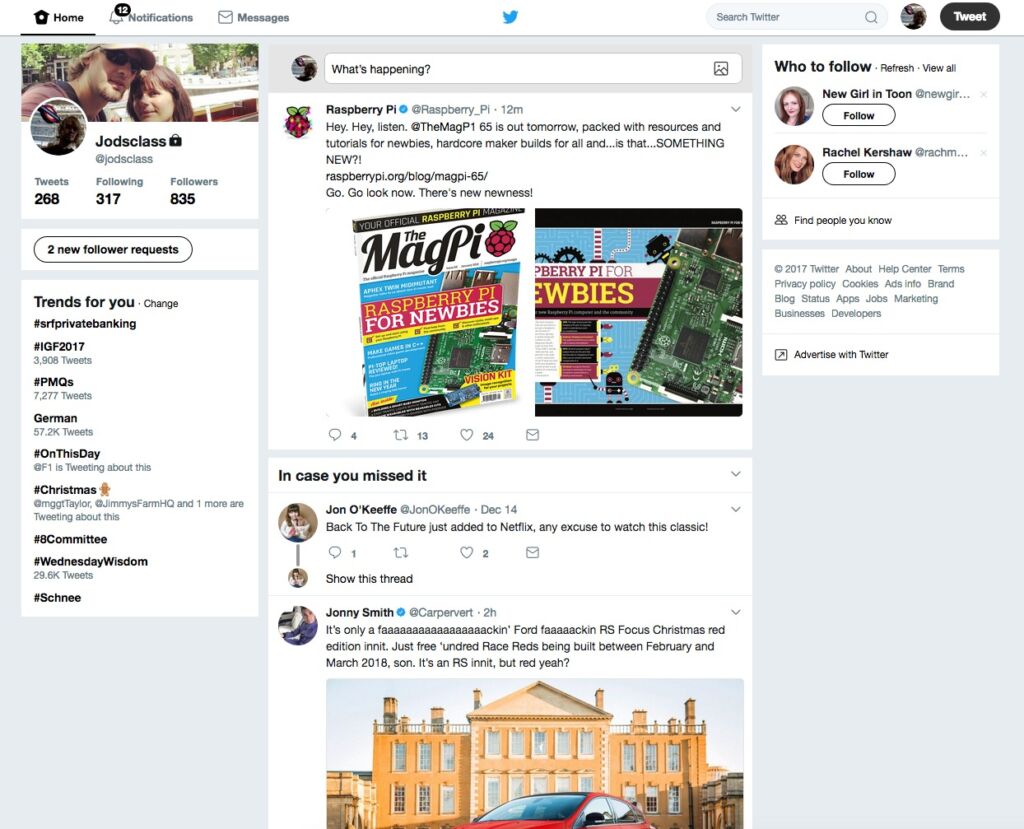This screenshot has width=1024, height=829.
Task: Click Find people you know icon
Action: coord(780,220)
